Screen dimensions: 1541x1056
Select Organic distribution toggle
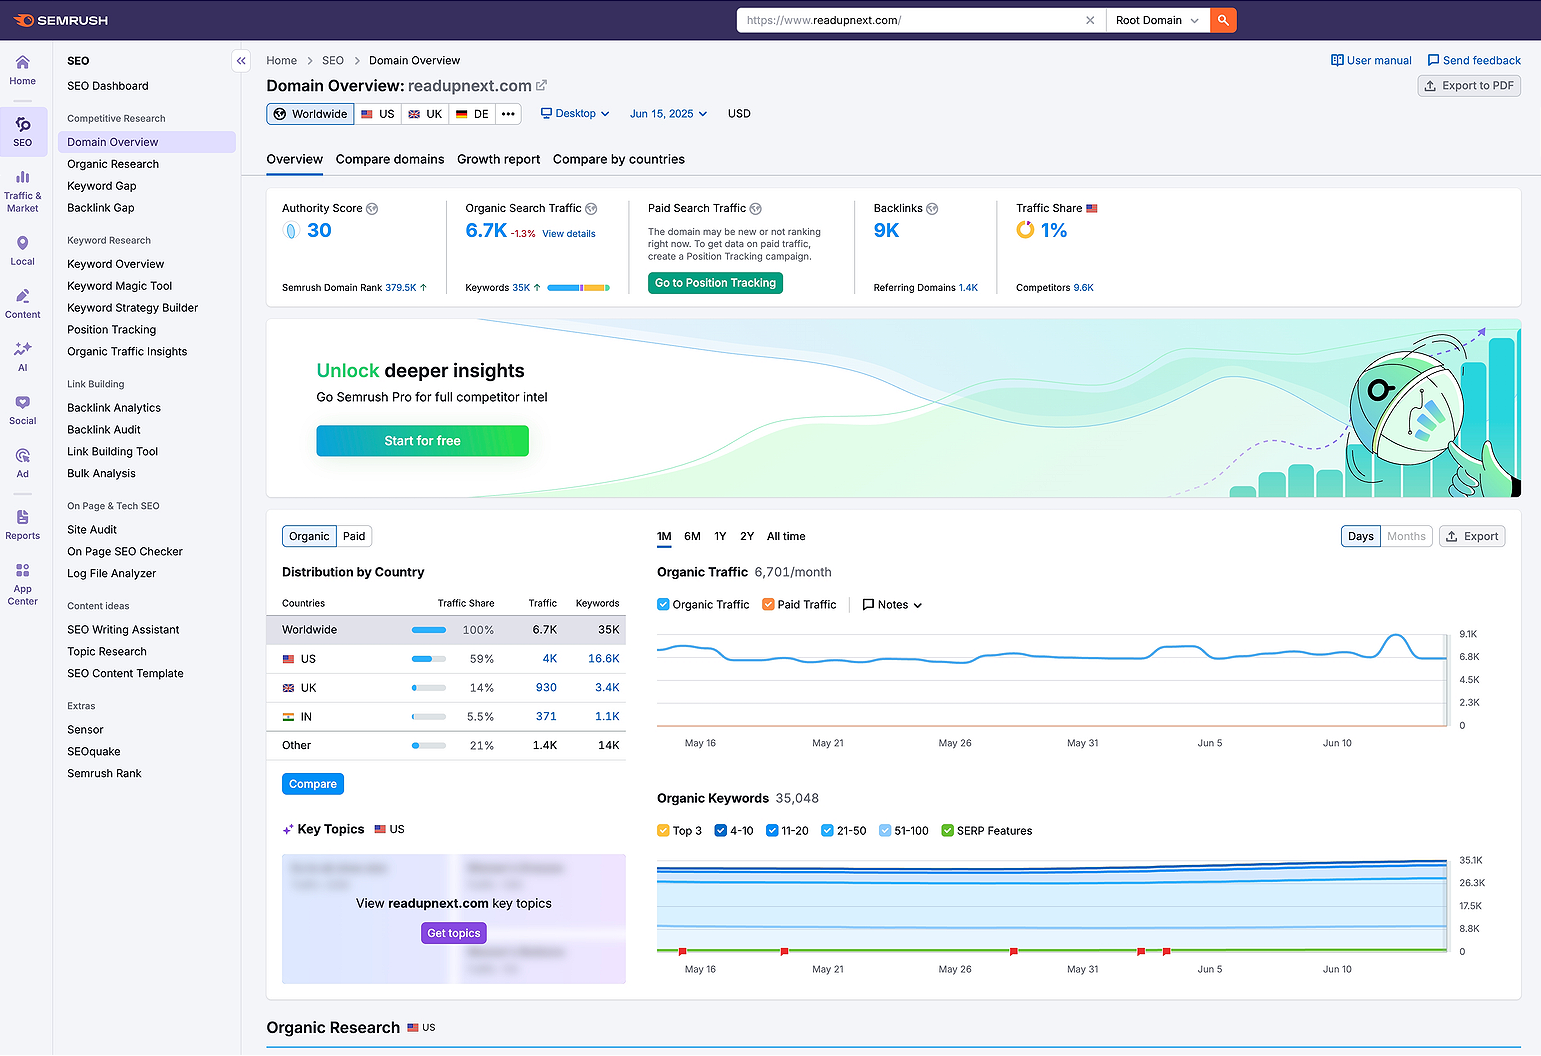(309, 537)
